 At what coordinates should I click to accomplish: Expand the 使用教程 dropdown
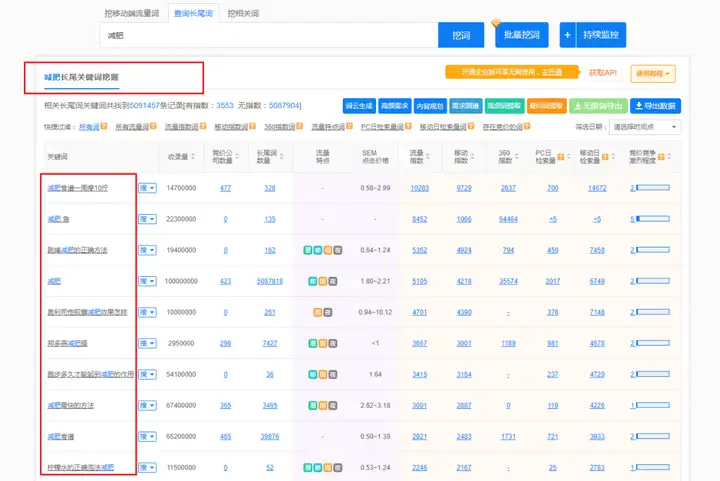[x=654, y=73]
